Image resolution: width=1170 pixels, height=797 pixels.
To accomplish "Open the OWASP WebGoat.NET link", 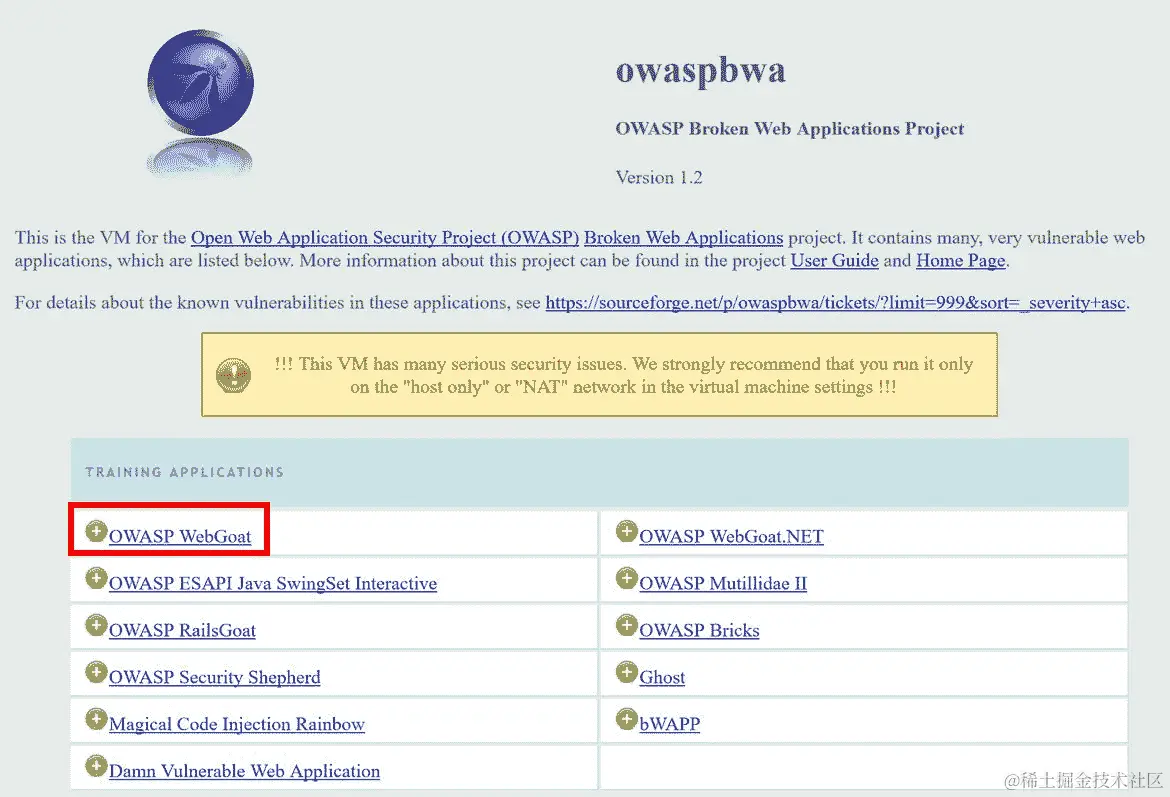I will [x=731, y=537].
